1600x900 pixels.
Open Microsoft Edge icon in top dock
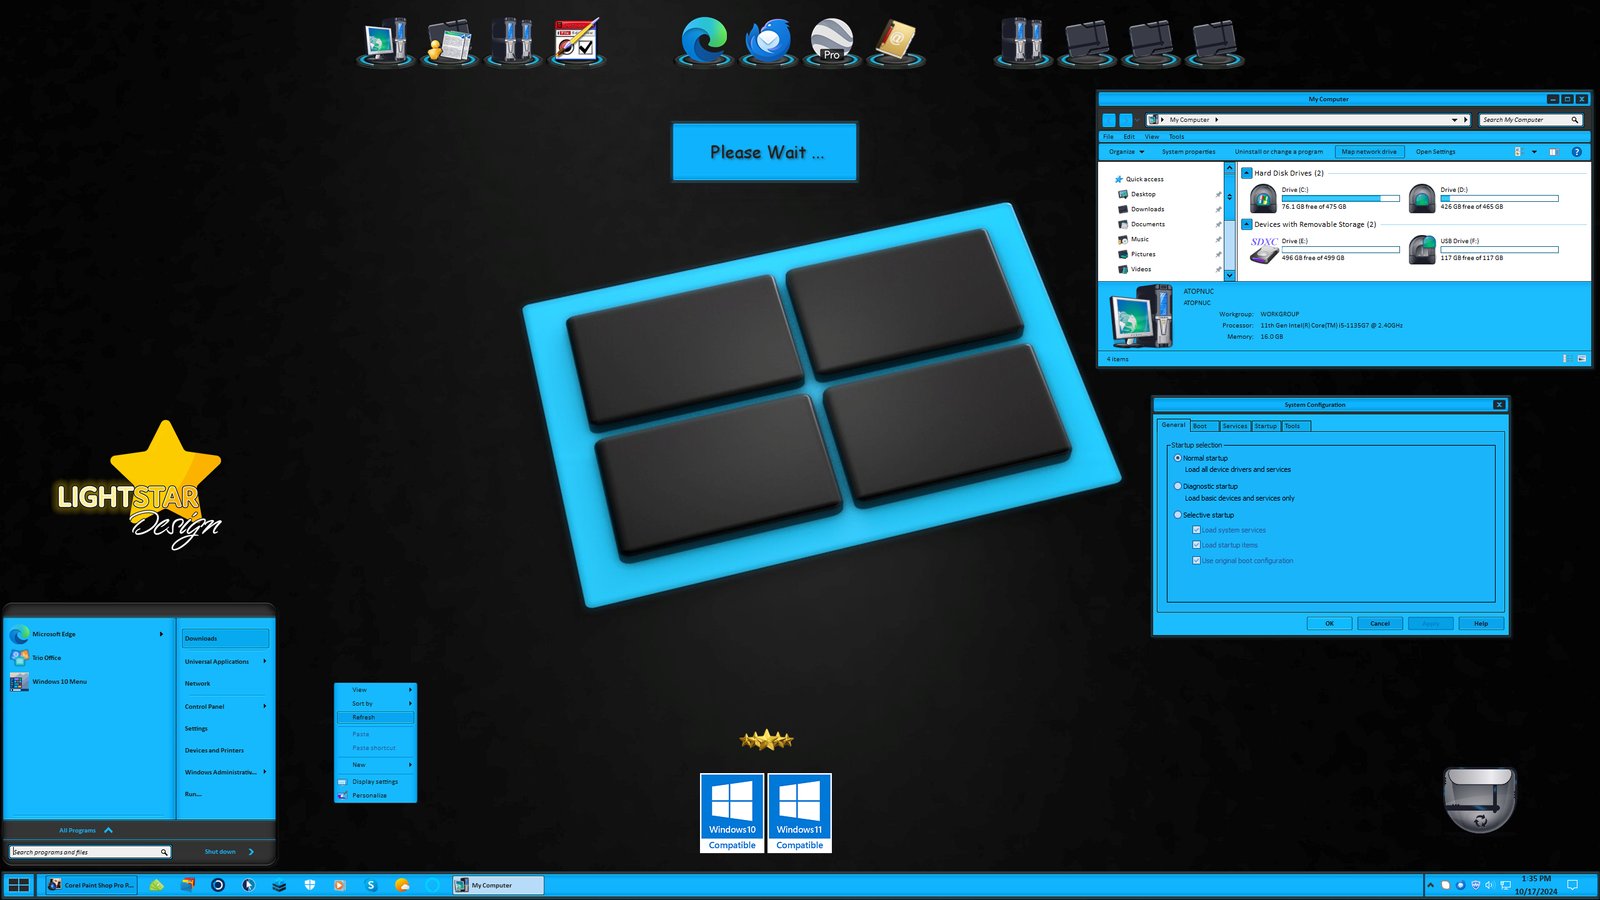point(704,42)
